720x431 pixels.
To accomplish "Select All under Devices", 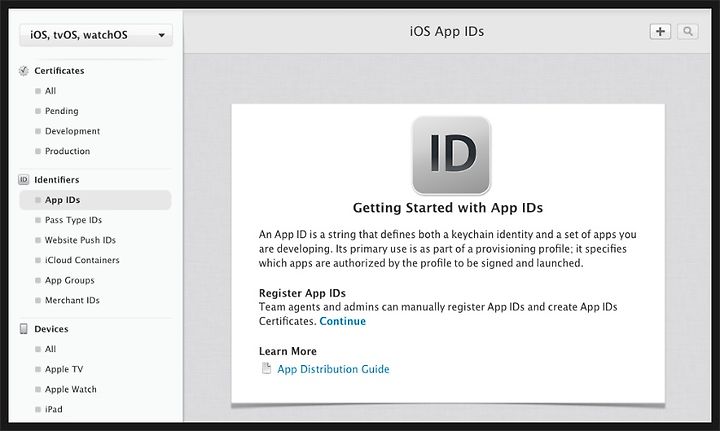I will (51, 349).
